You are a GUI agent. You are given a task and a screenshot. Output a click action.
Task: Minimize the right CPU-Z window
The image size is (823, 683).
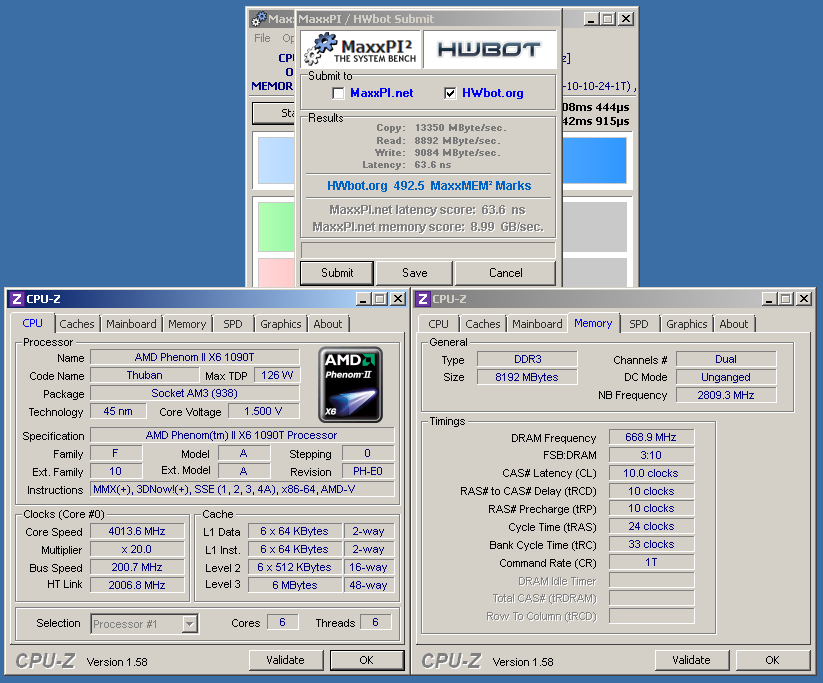coord(769,299)
